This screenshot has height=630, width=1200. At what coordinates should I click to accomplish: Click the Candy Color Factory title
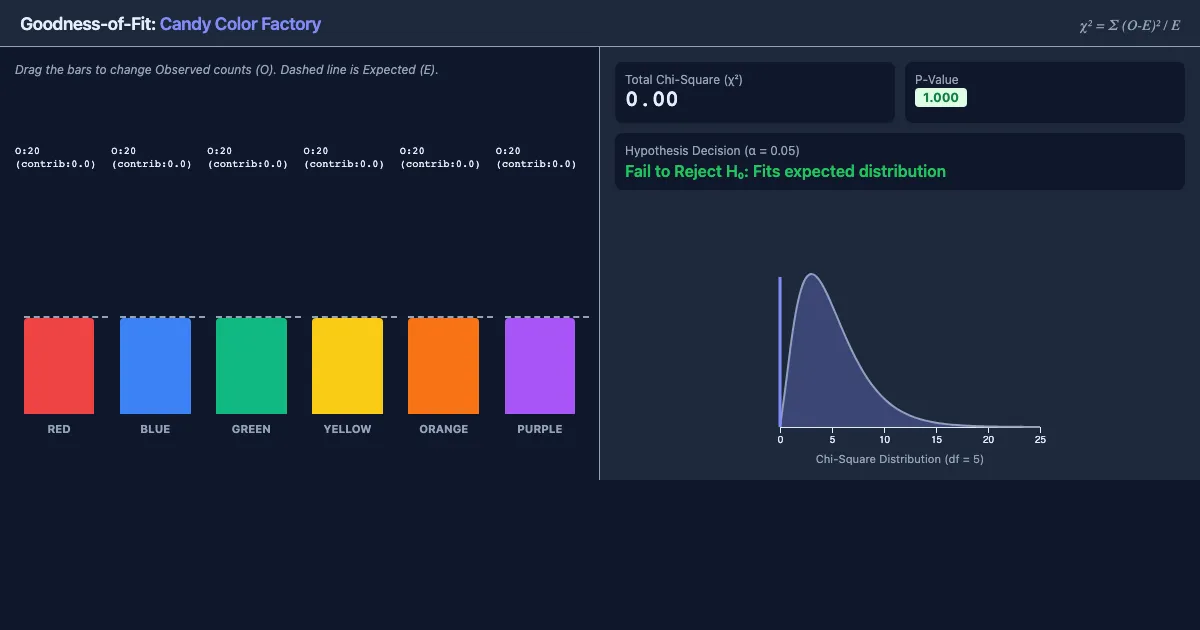pyautogui.click(x=240, y=24)
